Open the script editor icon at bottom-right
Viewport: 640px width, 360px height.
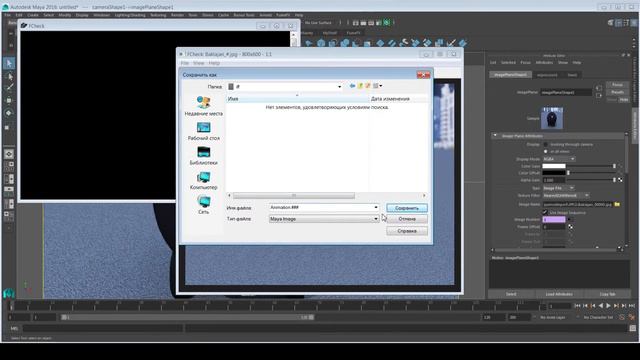point(633,328)
